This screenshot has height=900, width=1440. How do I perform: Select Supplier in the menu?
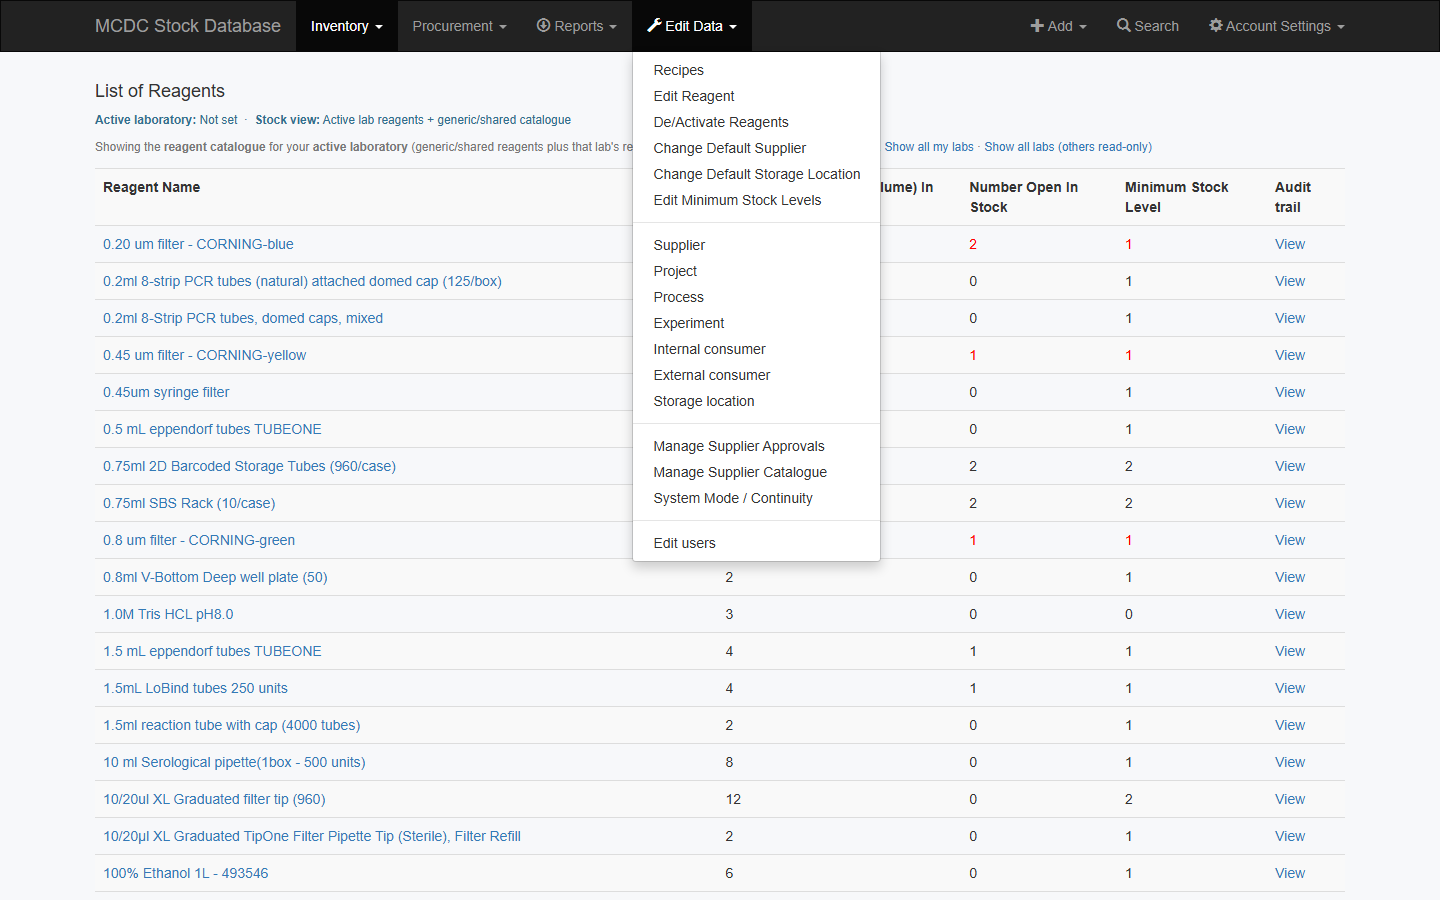756,245
